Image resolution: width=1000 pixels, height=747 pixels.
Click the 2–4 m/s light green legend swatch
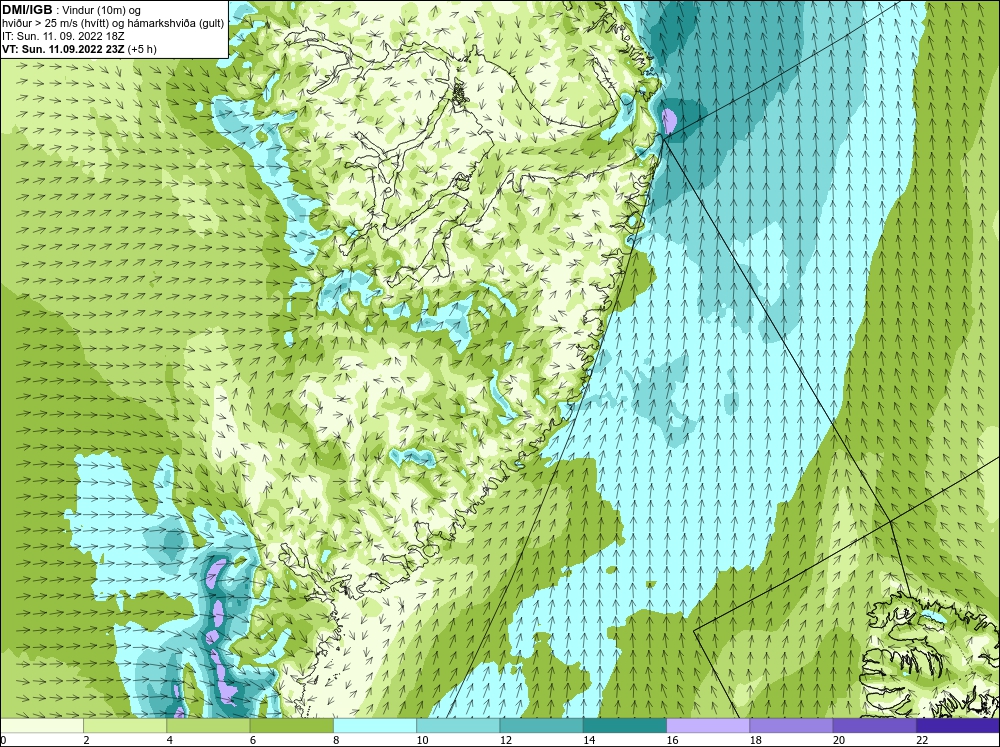pyautogui.click(x=125, y=726)
